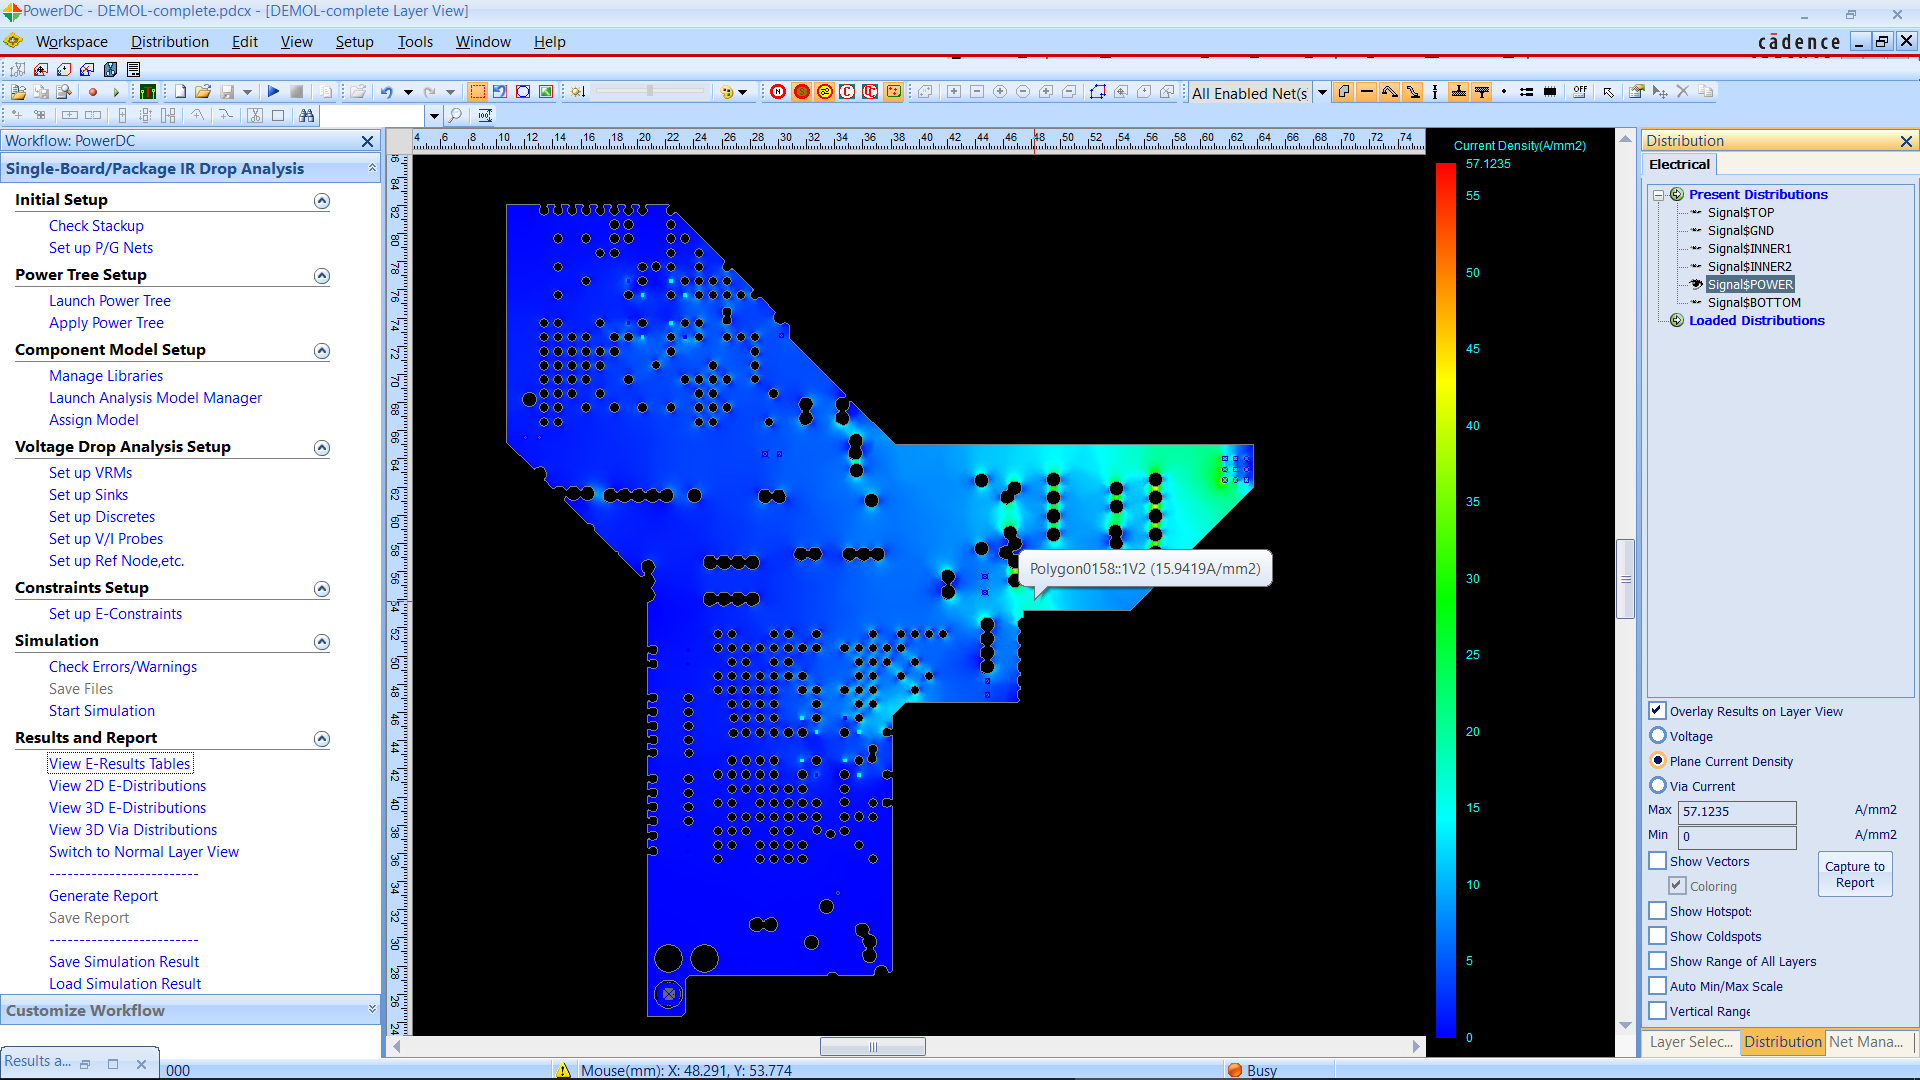Screen dimensions: 1920x1080
Task: Uncheck Overlay Results on Layer View
Action: (x=1658, y=711)
